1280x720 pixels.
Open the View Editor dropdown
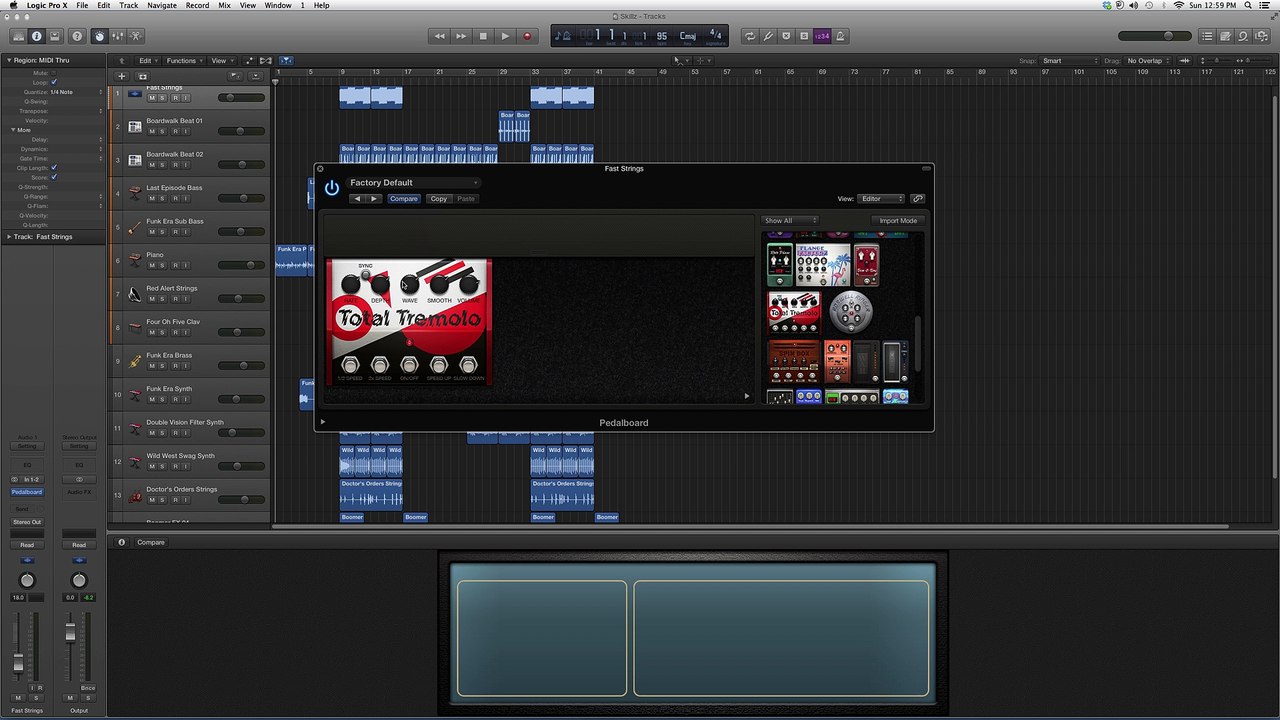tap(881, 199)
